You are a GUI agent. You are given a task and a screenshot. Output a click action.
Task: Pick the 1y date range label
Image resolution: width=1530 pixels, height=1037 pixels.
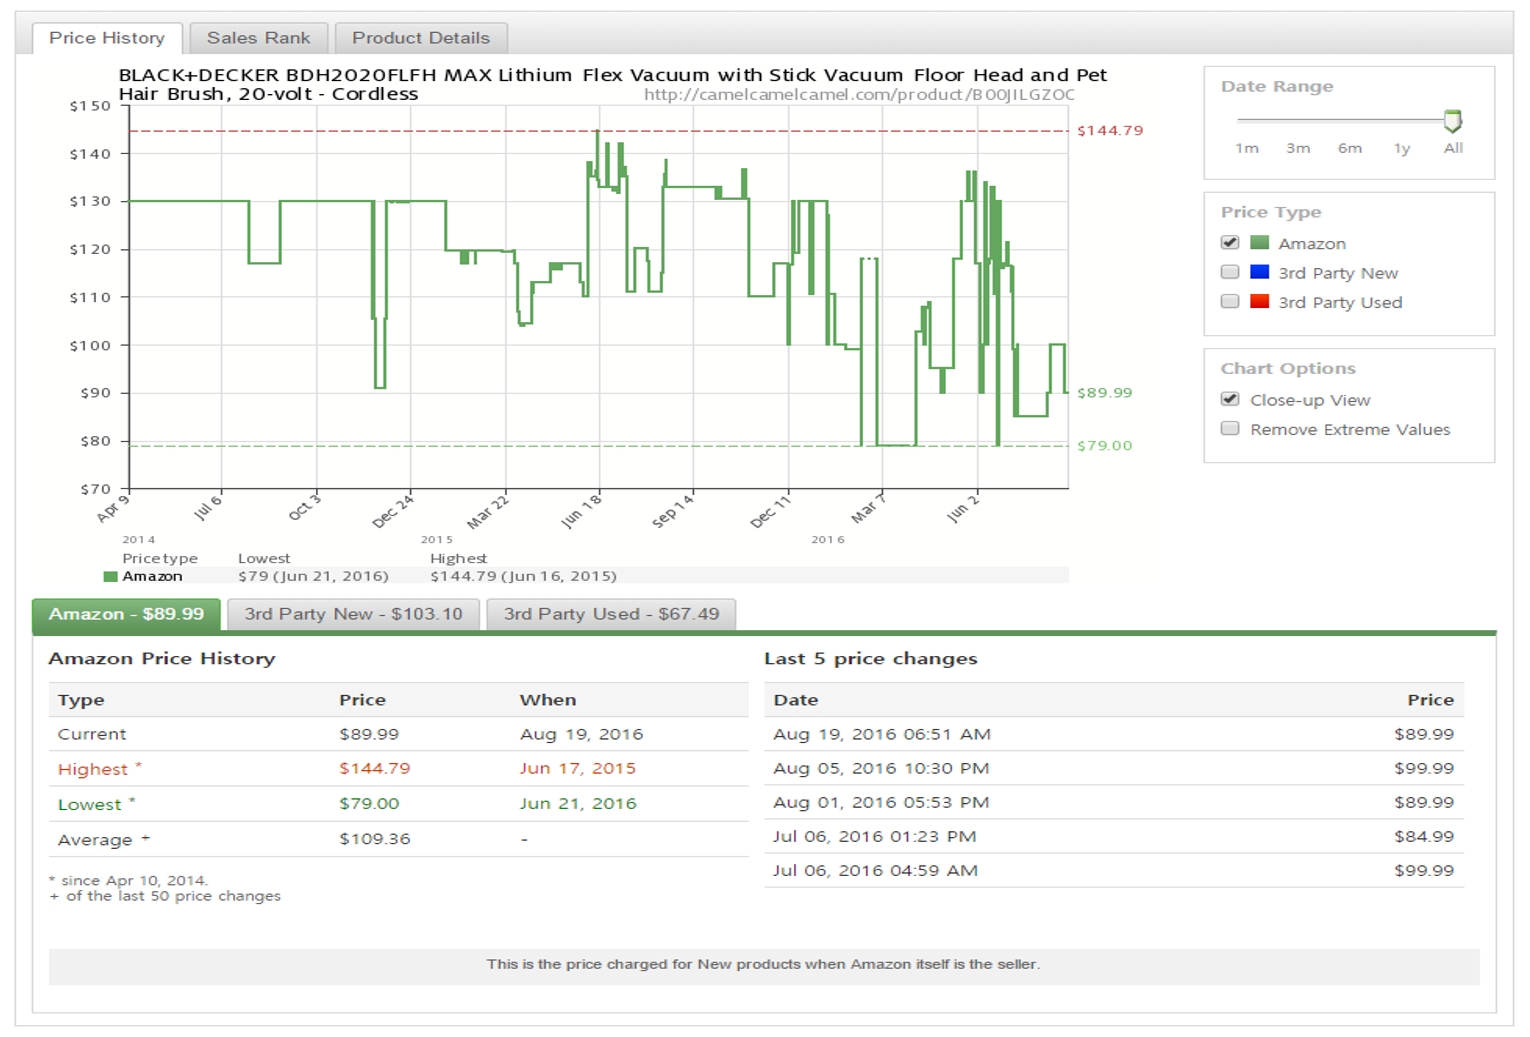tap(1401, 148)
